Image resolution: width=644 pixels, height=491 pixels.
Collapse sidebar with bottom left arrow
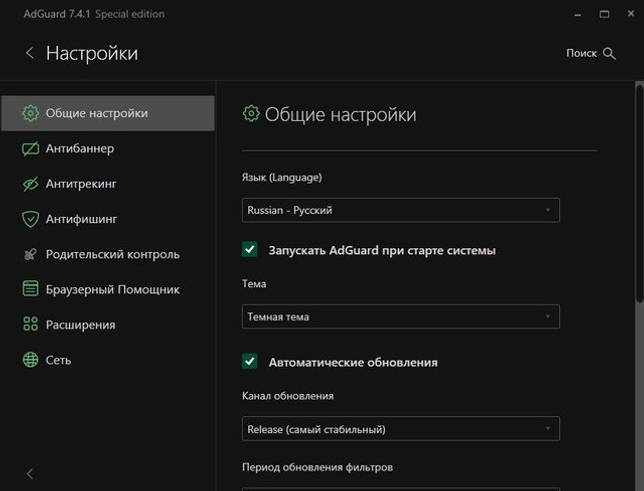(x=30, y=473)
